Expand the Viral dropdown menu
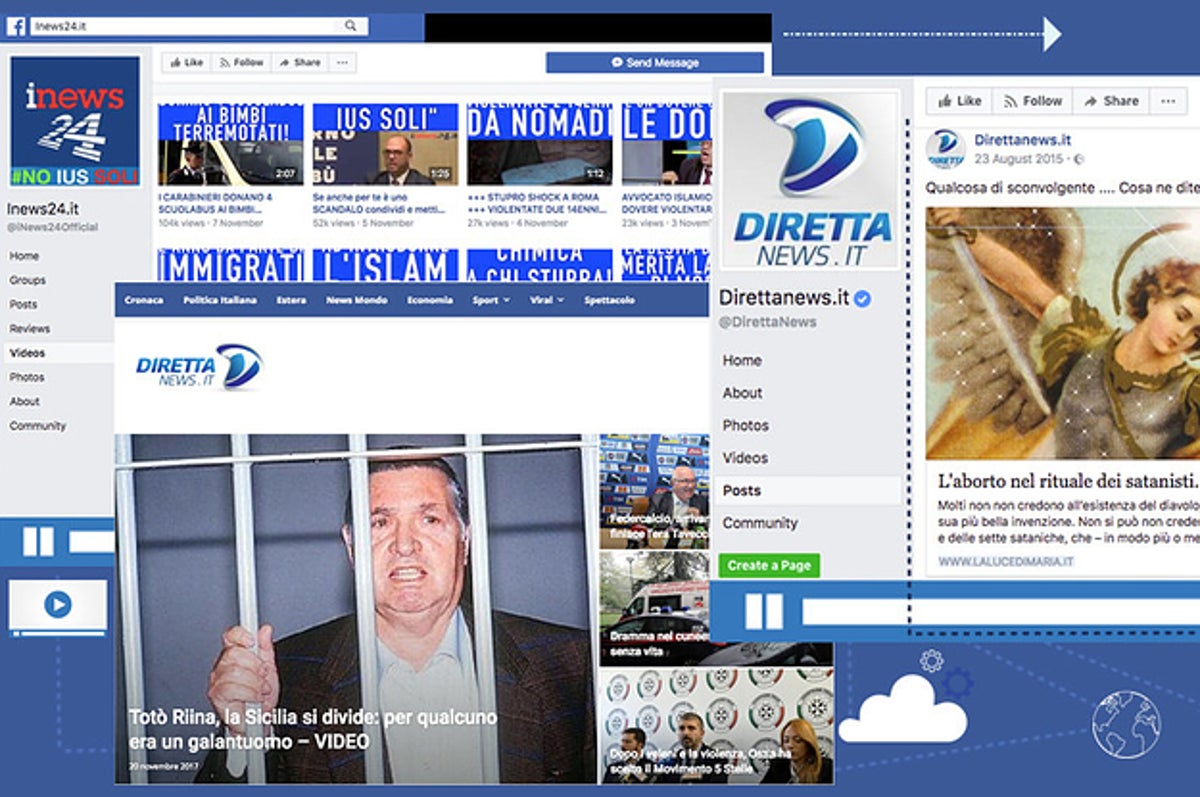 546,300
